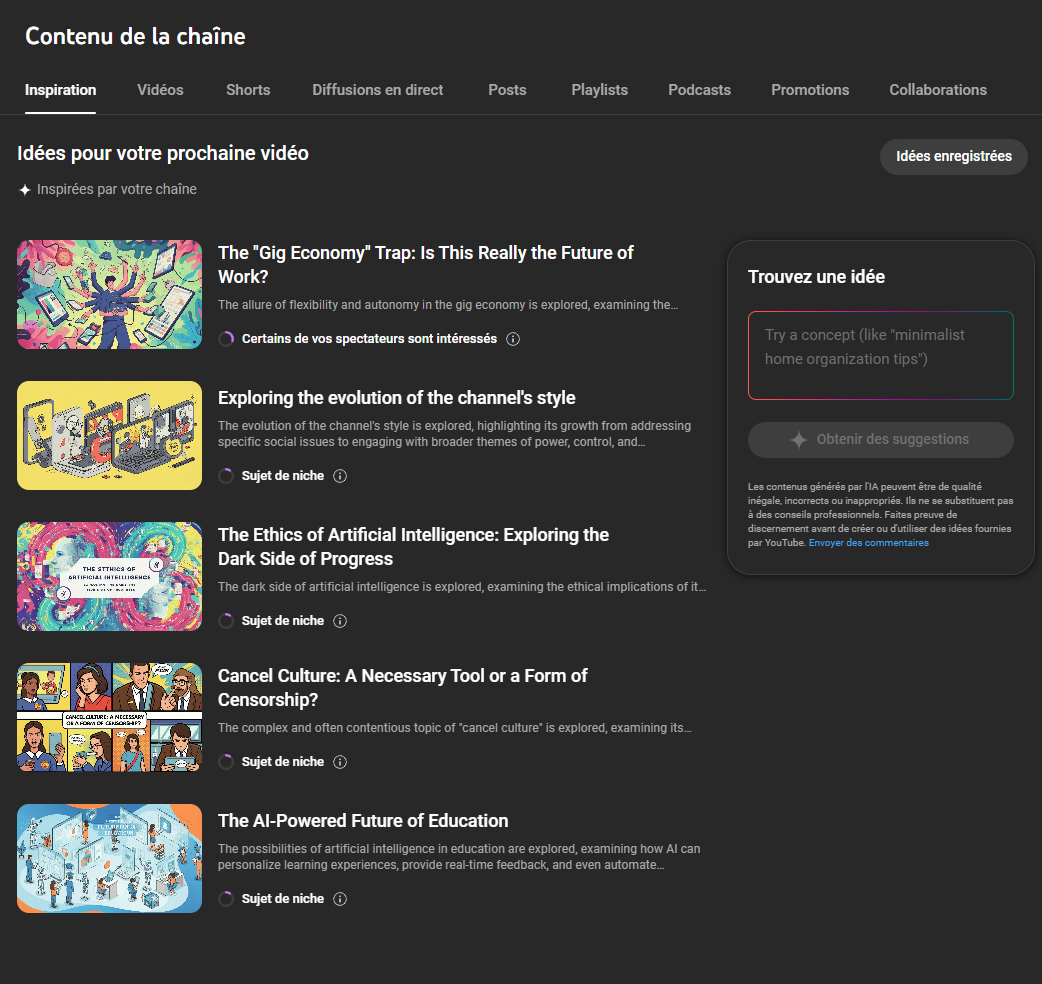Open the Gig Economy Trap thumbnail
This screenshot has width=1042, height=984.
point(110,294)
